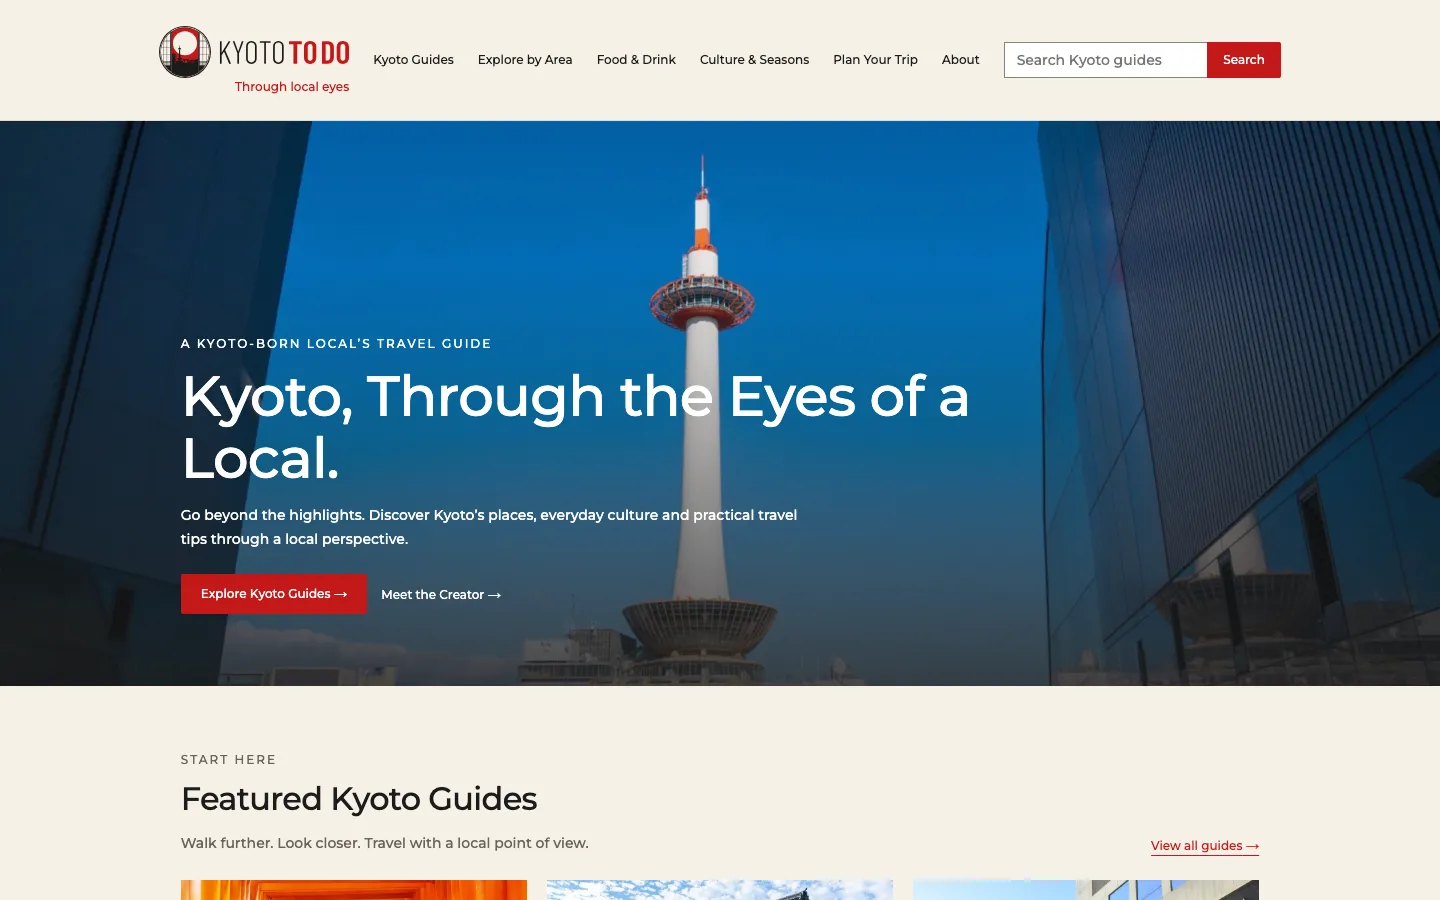
Task: Click the 'START HERE' section label
Action: 228,760
